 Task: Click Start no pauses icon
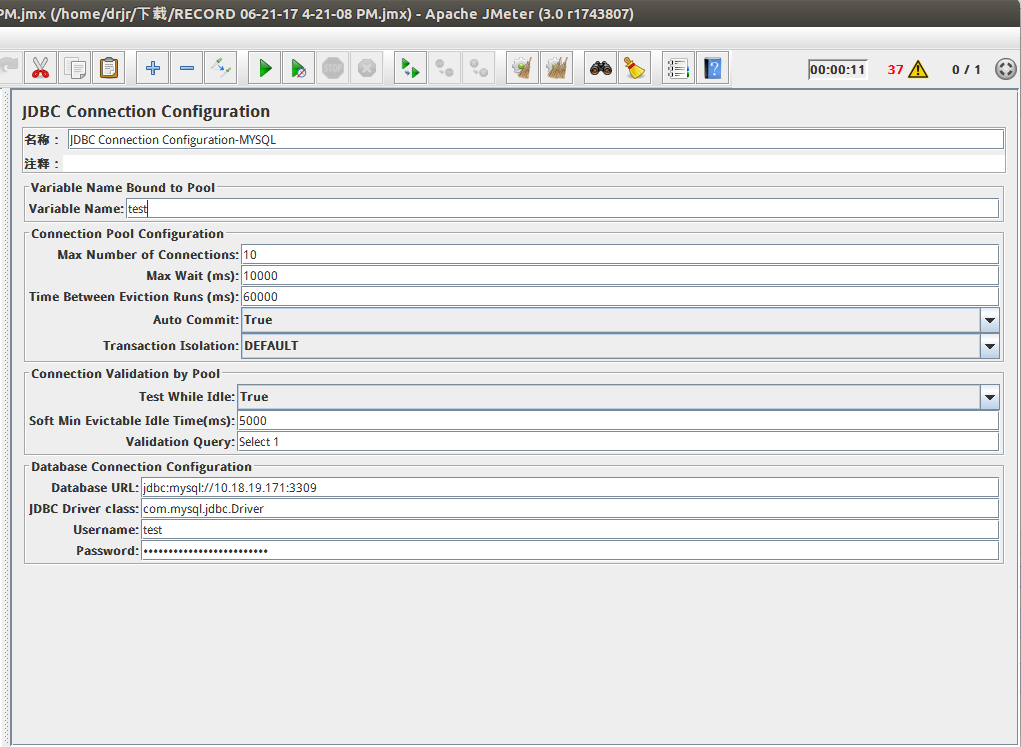(299, 68)
